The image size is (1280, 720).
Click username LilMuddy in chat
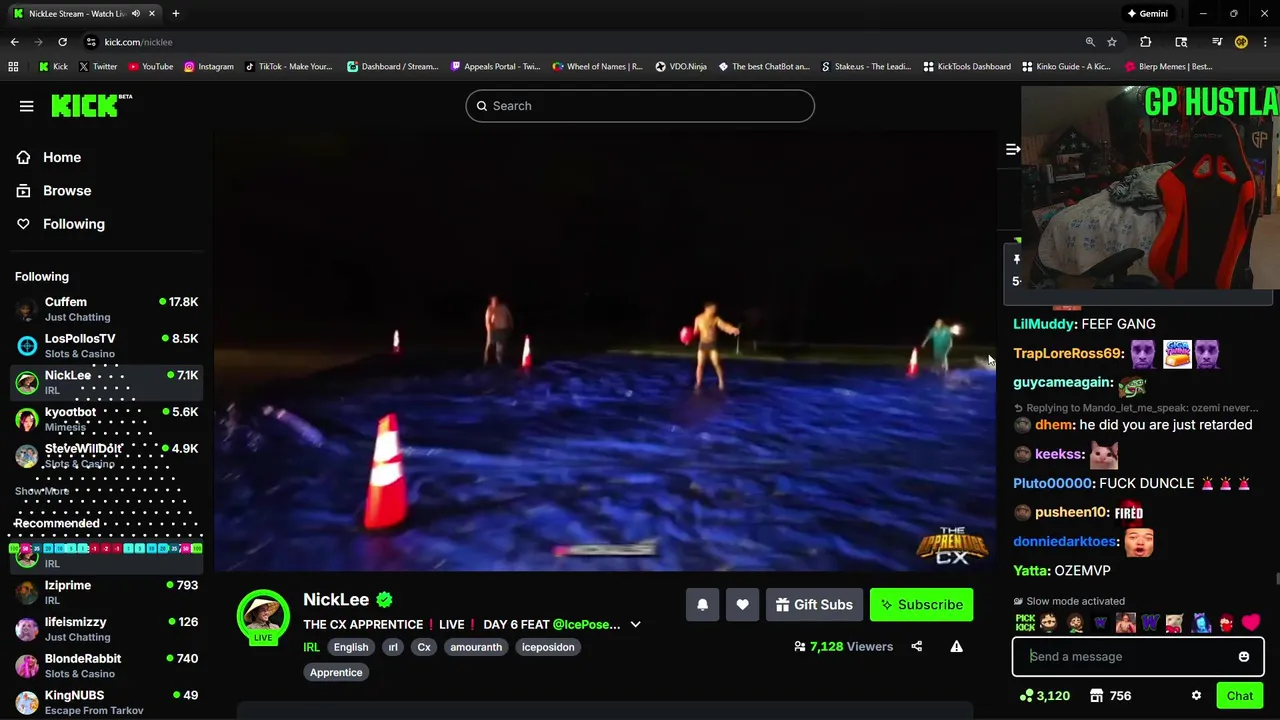point(1045,324)
